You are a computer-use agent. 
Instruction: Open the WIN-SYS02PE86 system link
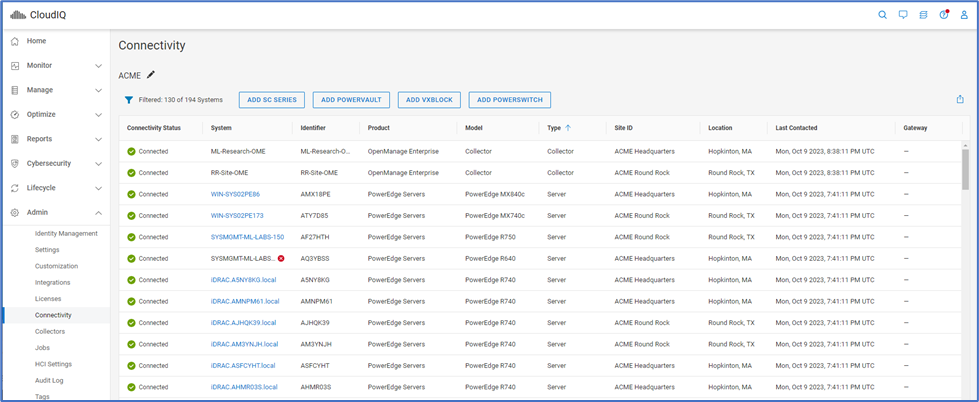[x=235, y=194]
